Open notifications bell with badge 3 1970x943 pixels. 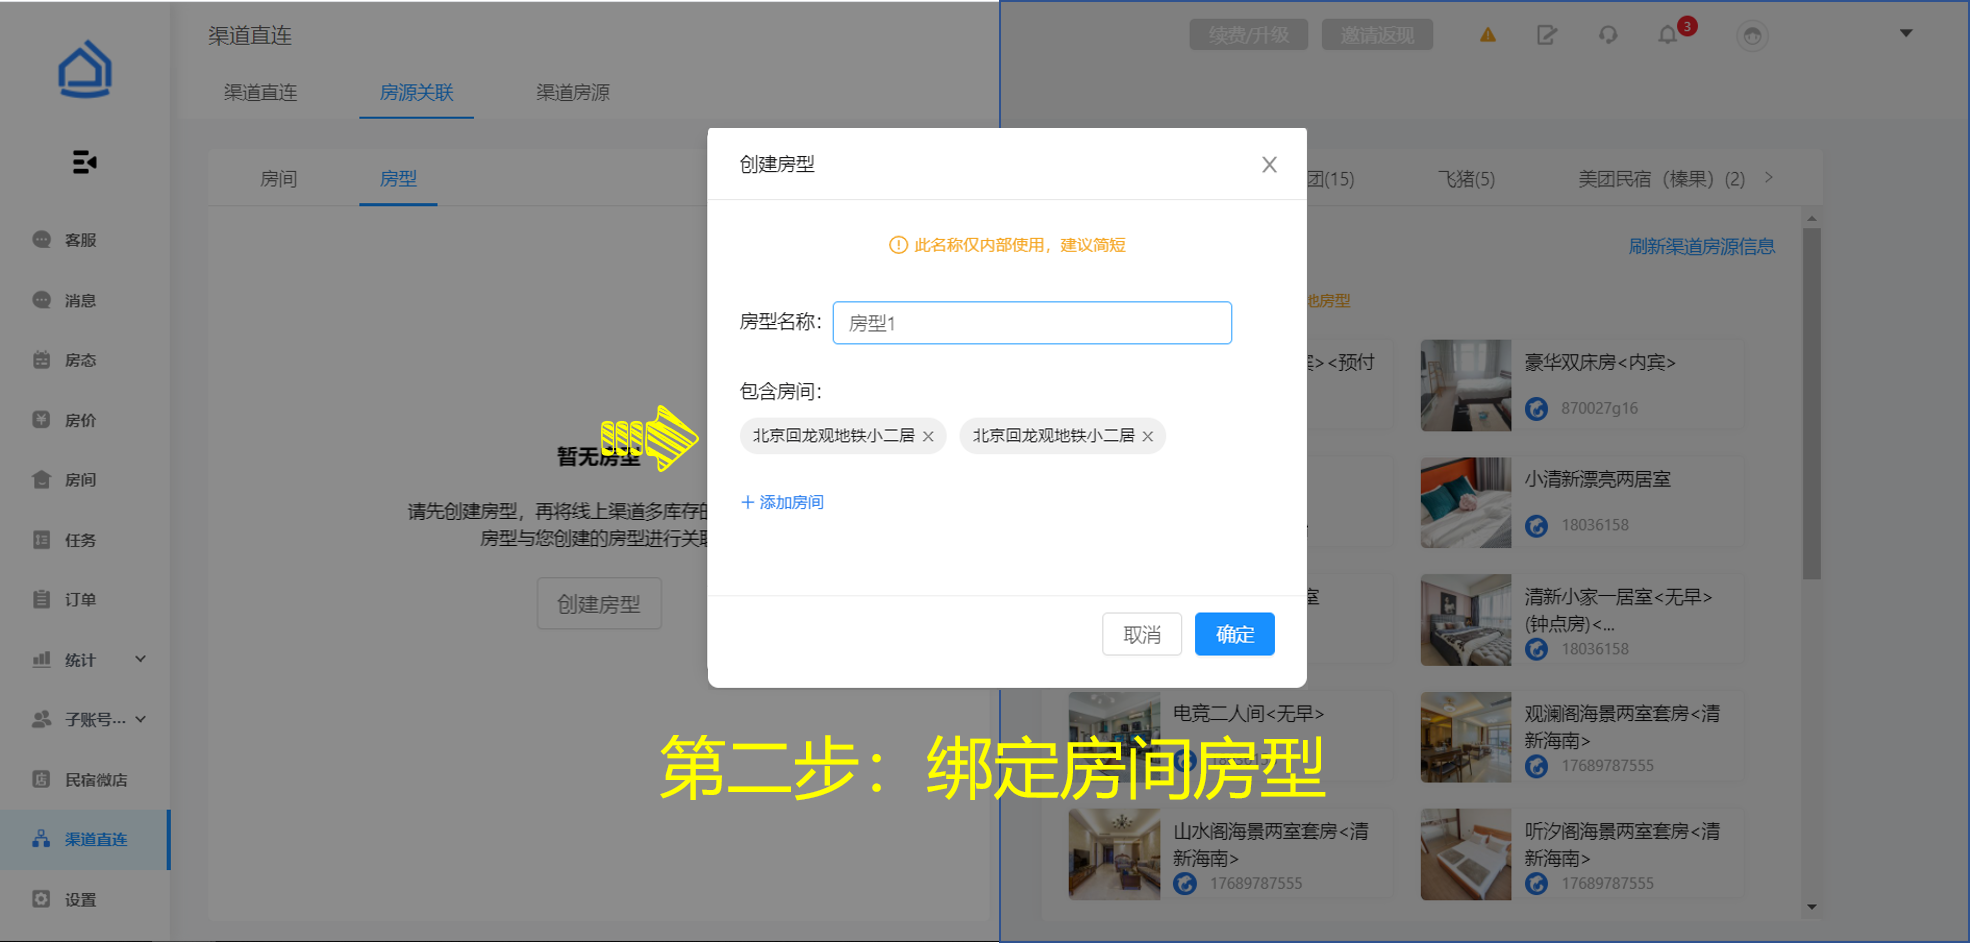[x=1668, y=35]
